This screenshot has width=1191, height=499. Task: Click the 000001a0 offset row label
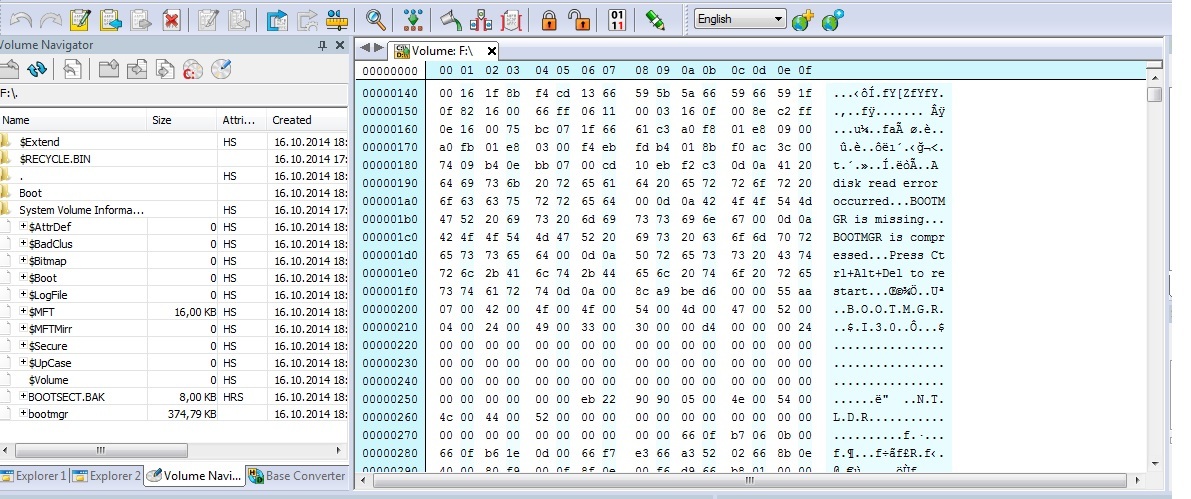[x=390, y=201]
